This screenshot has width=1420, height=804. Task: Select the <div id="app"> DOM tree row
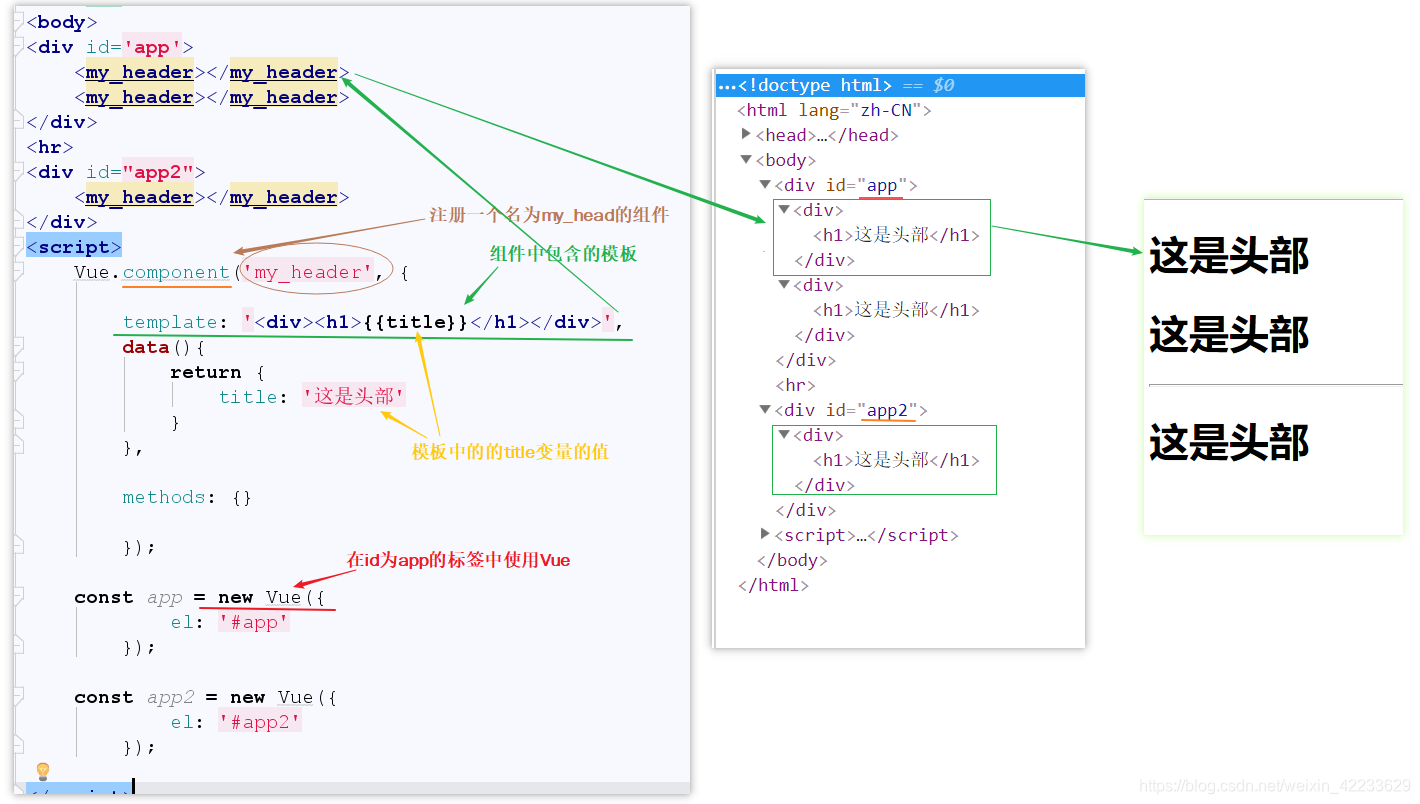[845, 185]
